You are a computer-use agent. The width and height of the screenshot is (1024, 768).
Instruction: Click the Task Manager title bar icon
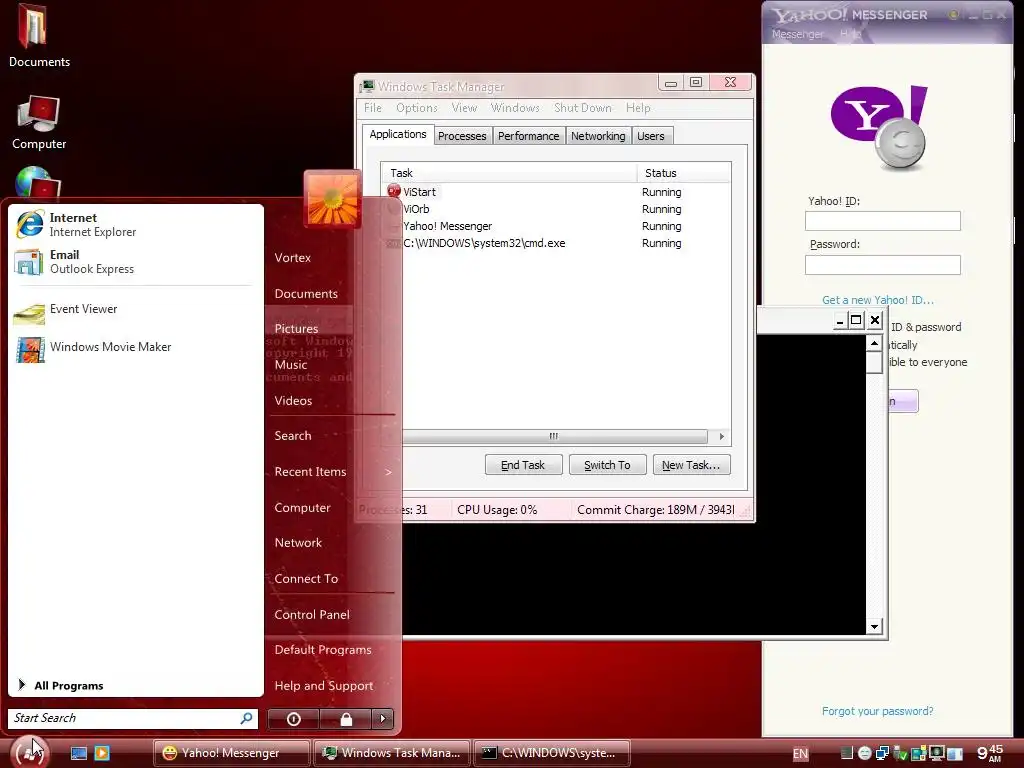coord(368,86)
